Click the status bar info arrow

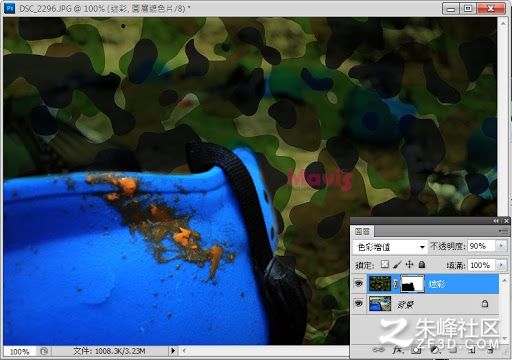coord(173,351)
